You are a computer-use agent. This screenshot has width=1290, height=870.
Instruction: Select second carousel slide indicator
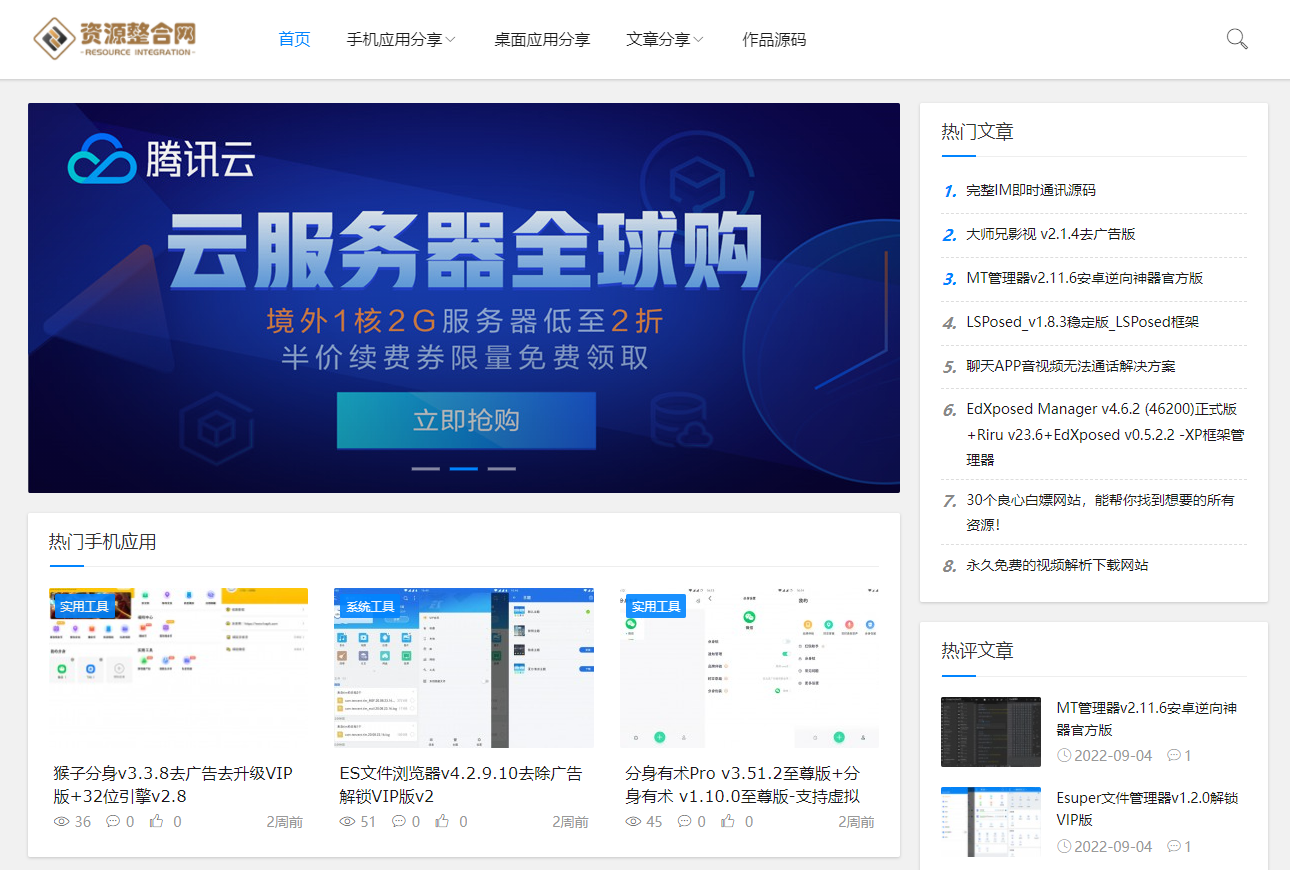point(464,468)
